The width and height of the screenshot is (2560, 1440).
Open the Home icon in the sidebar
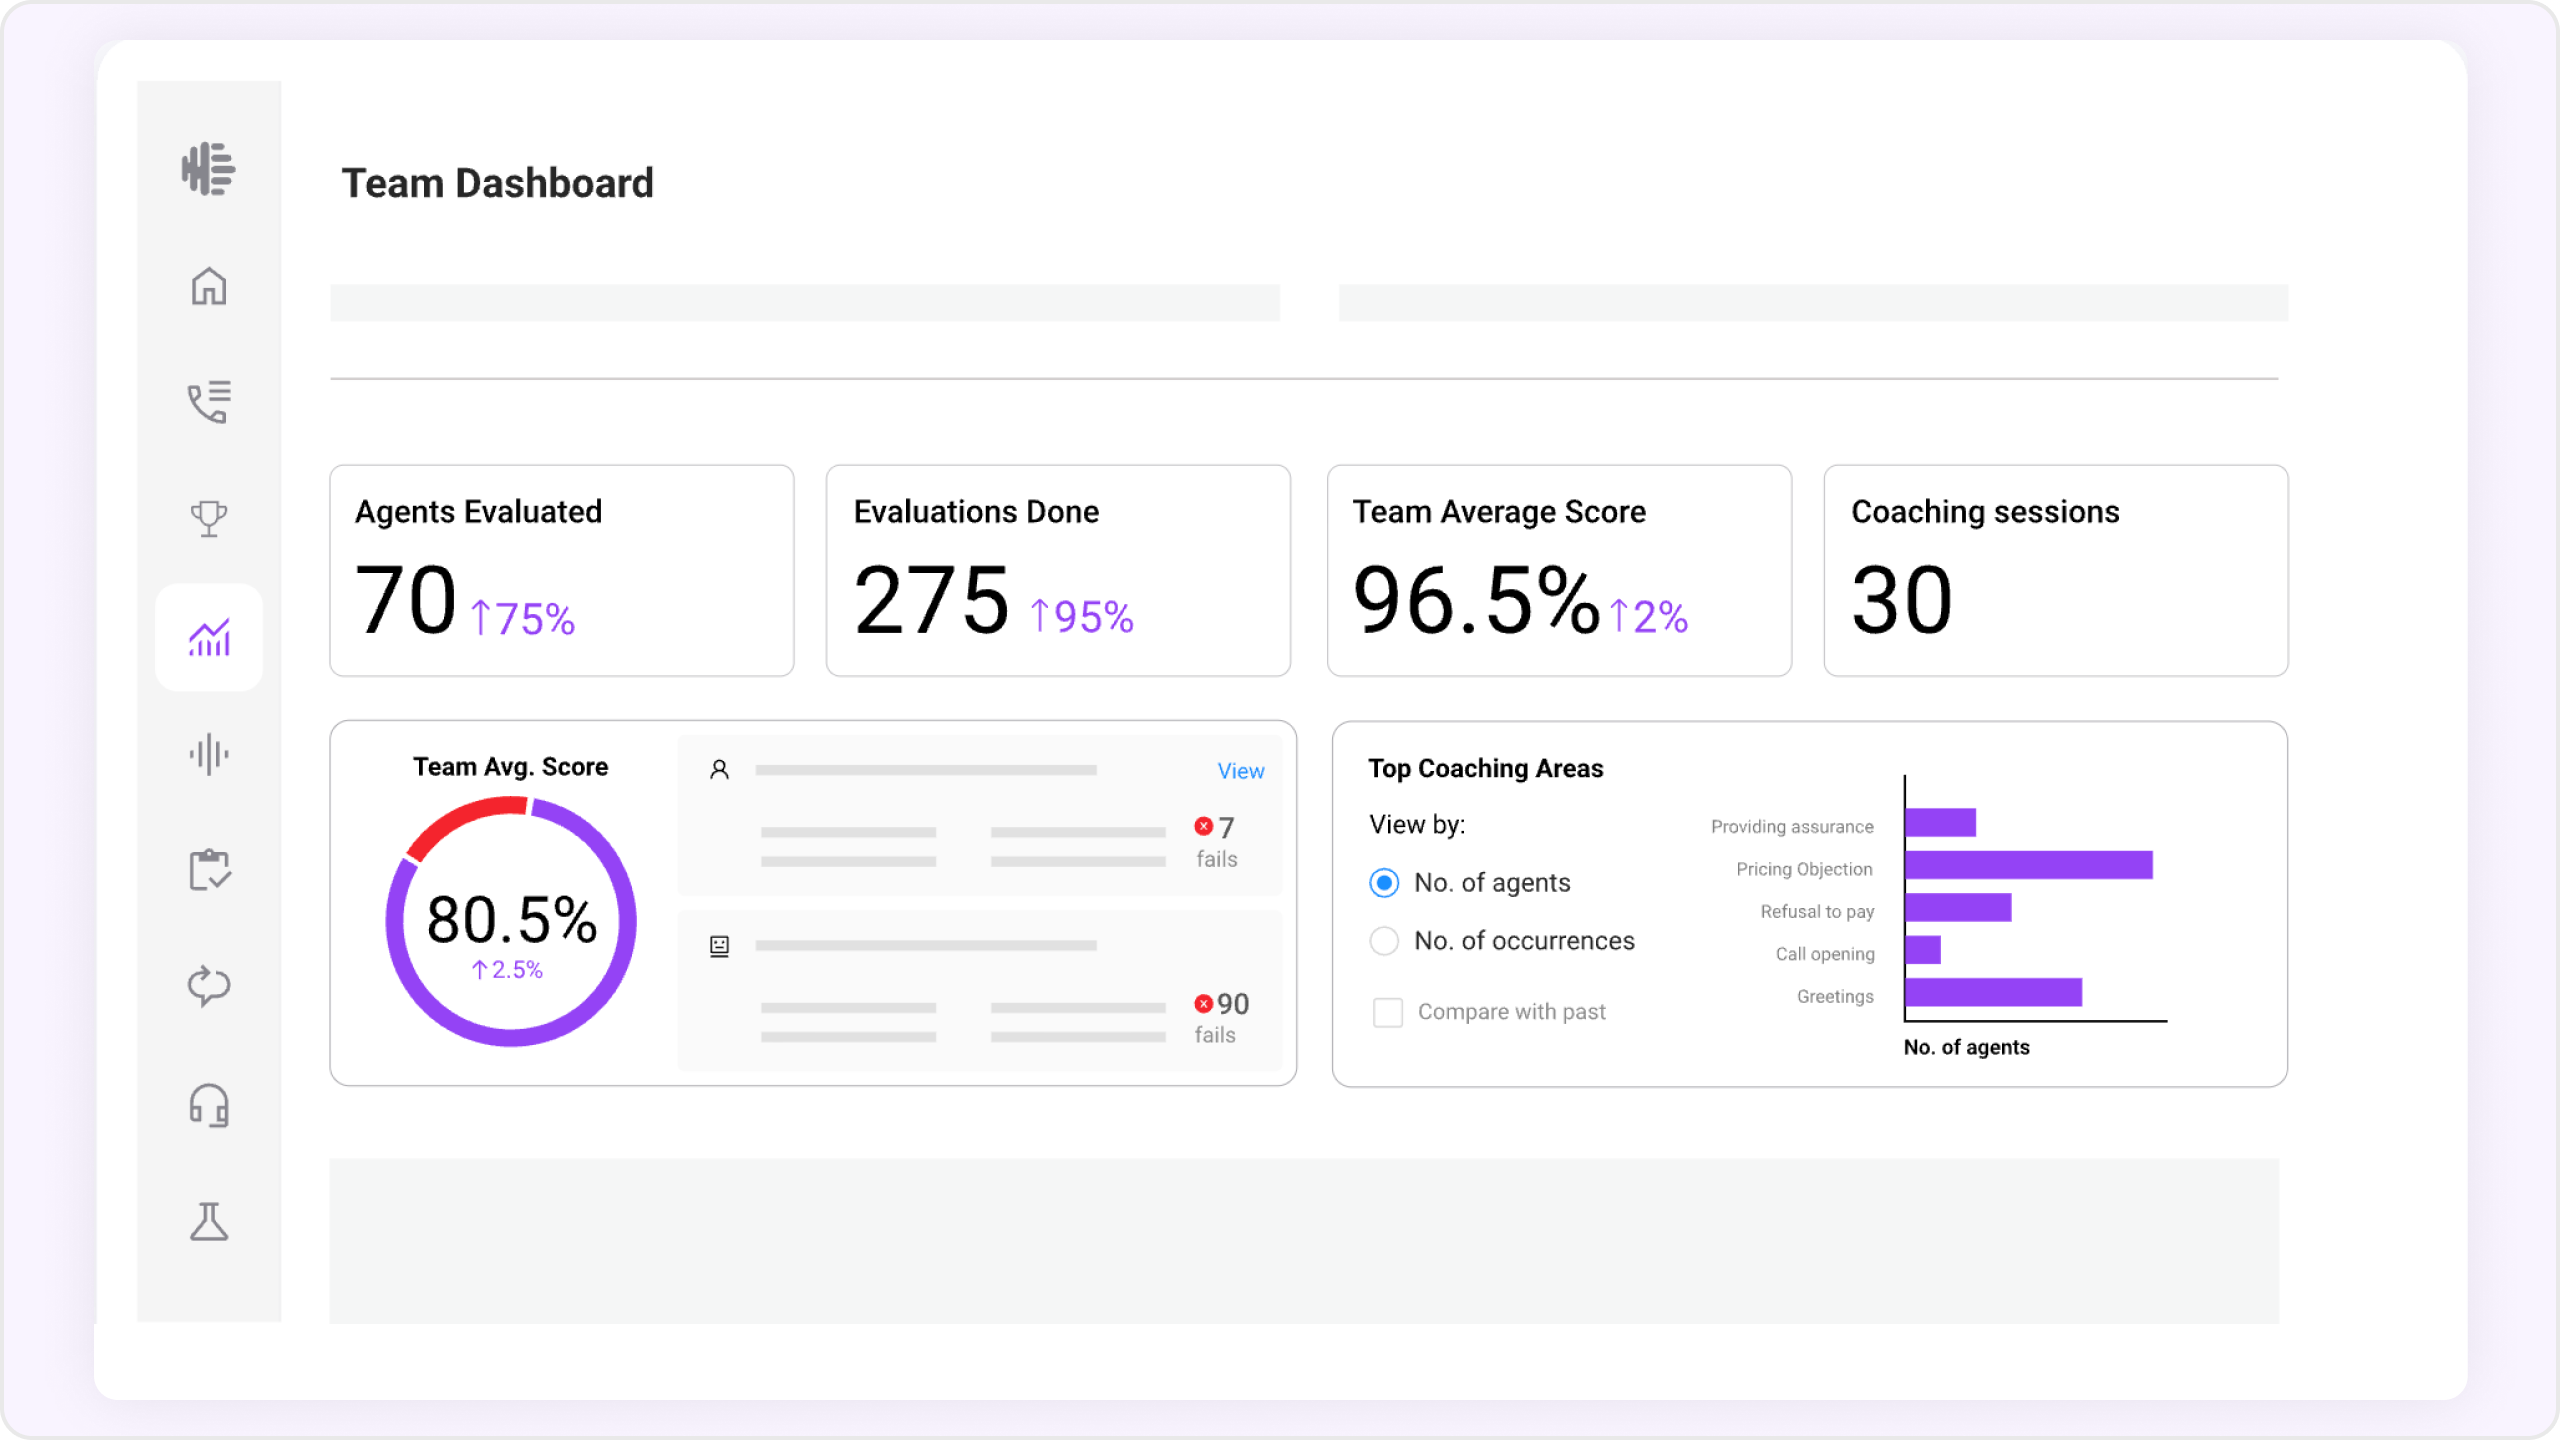[208, 286]
